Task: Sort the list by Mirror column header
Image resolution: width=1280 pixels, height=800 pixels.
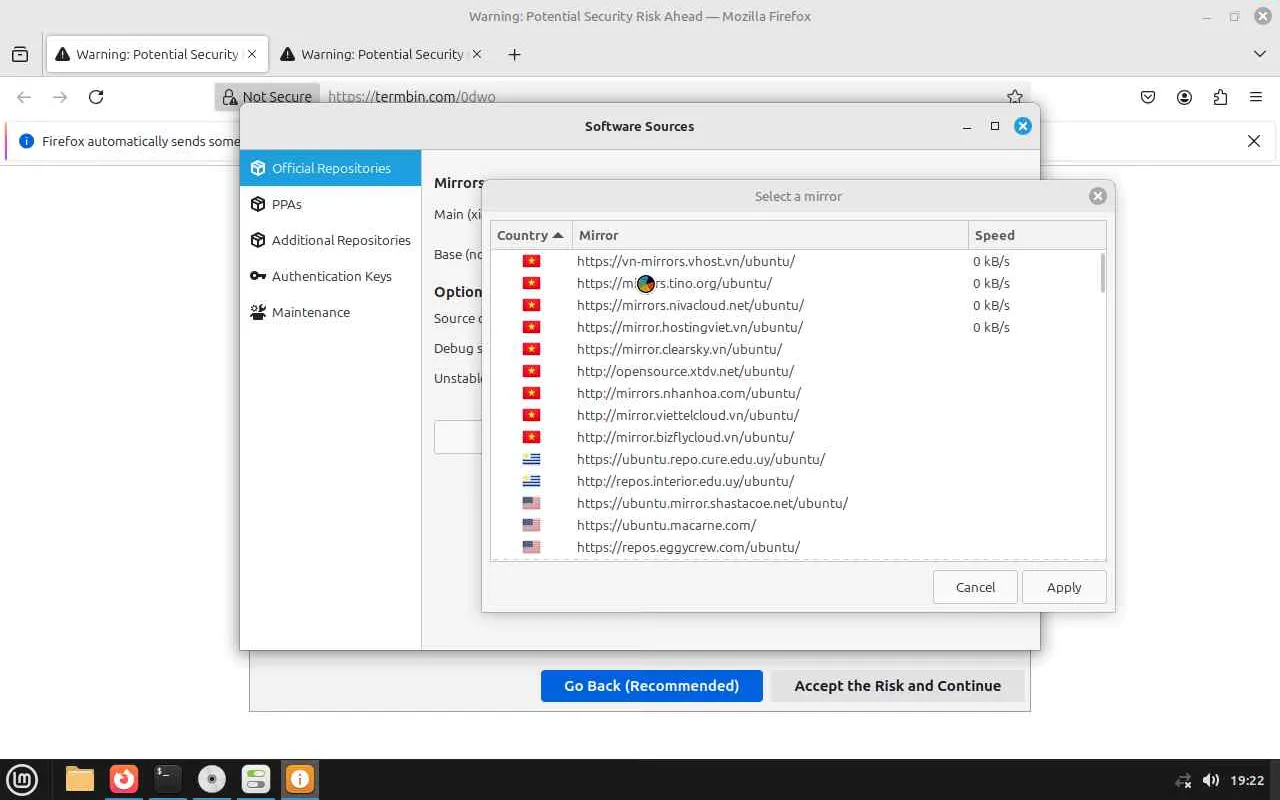Action: [770, 235]
